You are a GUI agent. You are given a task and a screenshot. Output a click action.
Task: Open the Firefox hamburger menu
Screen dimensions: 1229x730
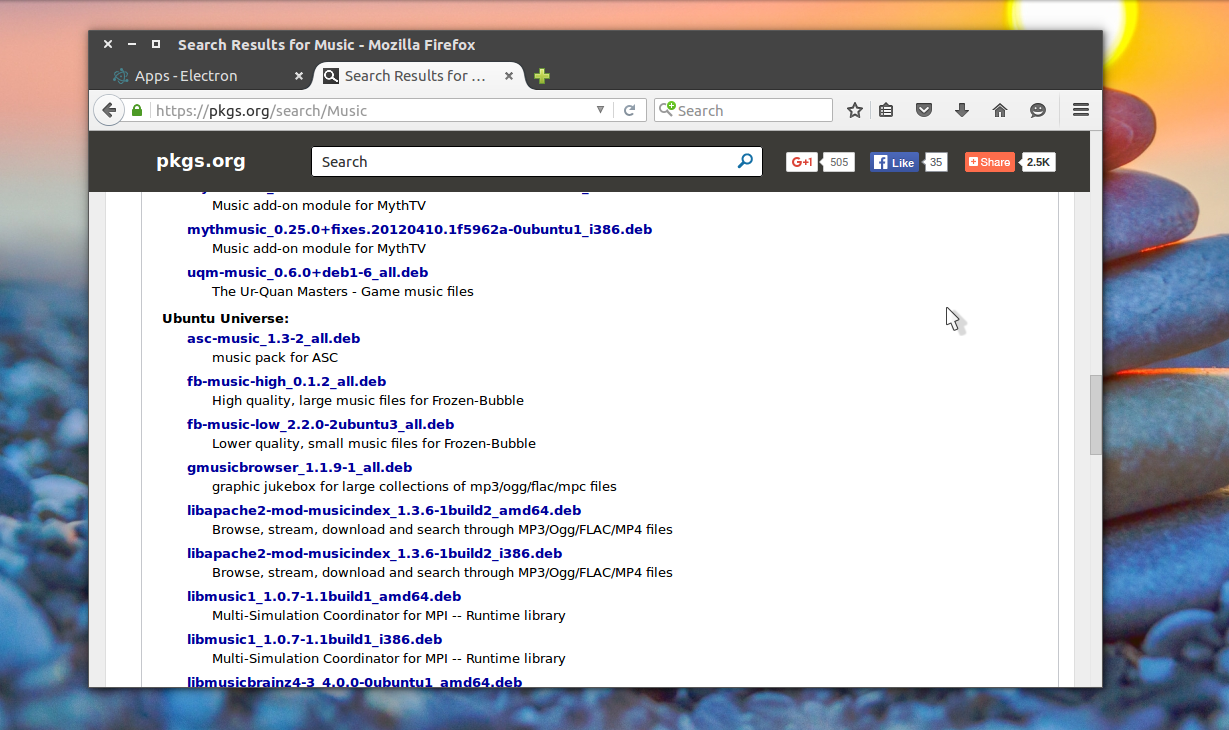(x=1080, y=110)
